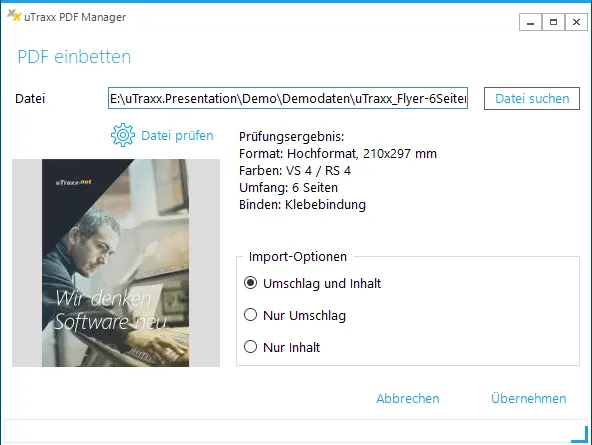Click the text 'Format: Hochformat, 210x297 mm'
Viewport: 592px width, 445px height.
click(338, 154)
